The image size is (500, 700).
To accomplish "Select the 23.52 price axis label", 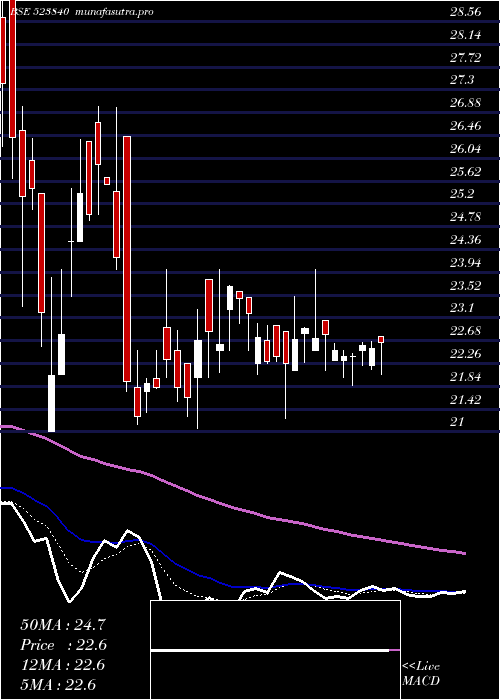I will tap(466, 286).
